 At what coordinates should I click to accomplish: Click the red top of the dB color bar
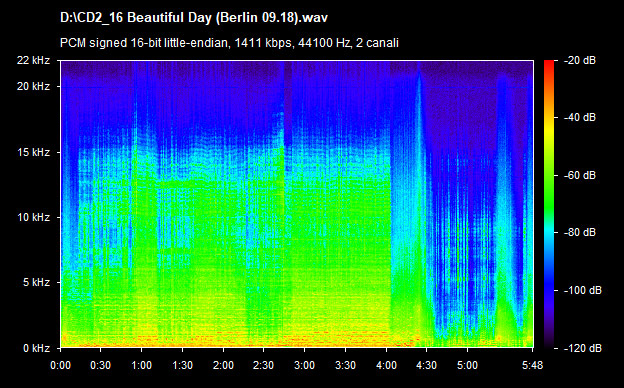(549, 66)
